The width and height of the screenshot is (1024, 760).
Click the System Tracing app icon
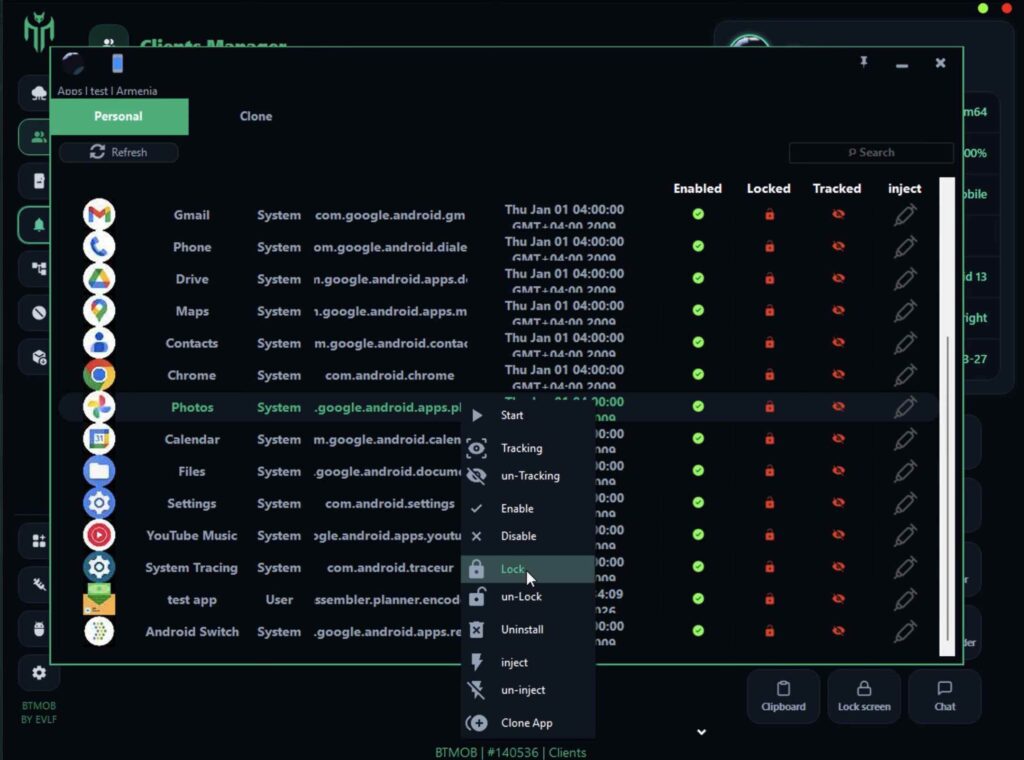[x=99, y=567]
